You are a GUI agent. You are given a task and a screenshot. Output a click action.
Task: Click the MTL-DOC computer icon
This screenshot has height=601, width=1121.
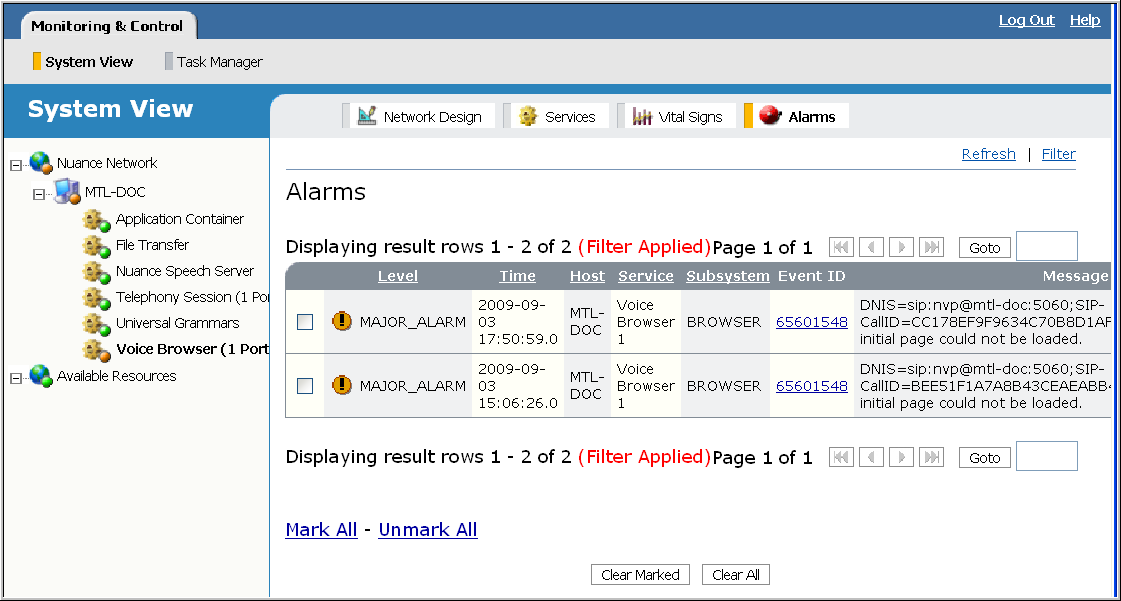coord(67,191)
